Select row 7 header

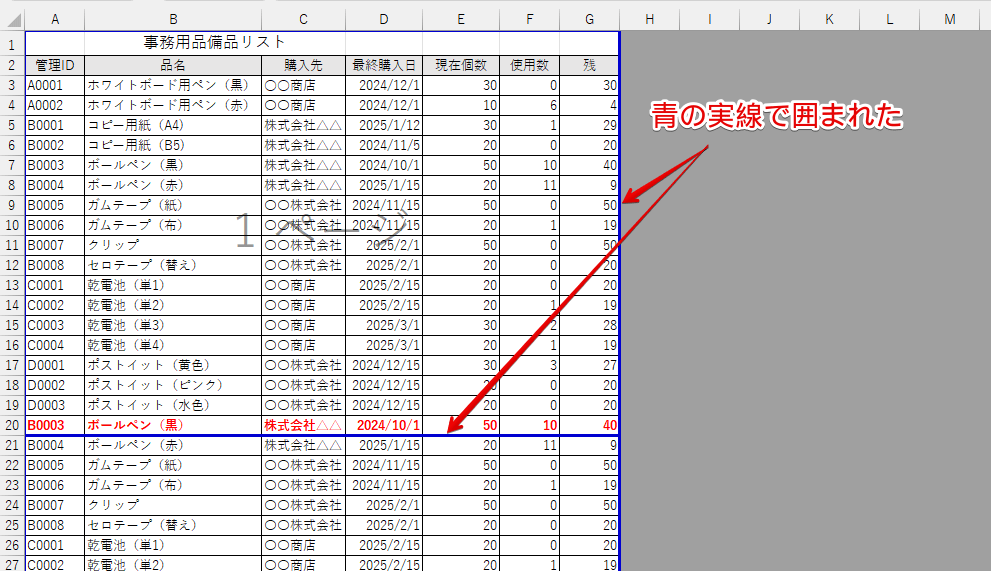click(12, 165)
